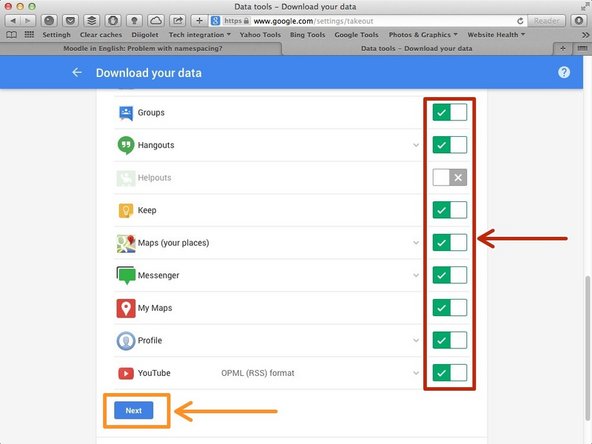The width and height of the screenshot is (592, 444).
Task: Open Google Tools bookmark folder
Action: pyautogui.click(x=356, y=35)
